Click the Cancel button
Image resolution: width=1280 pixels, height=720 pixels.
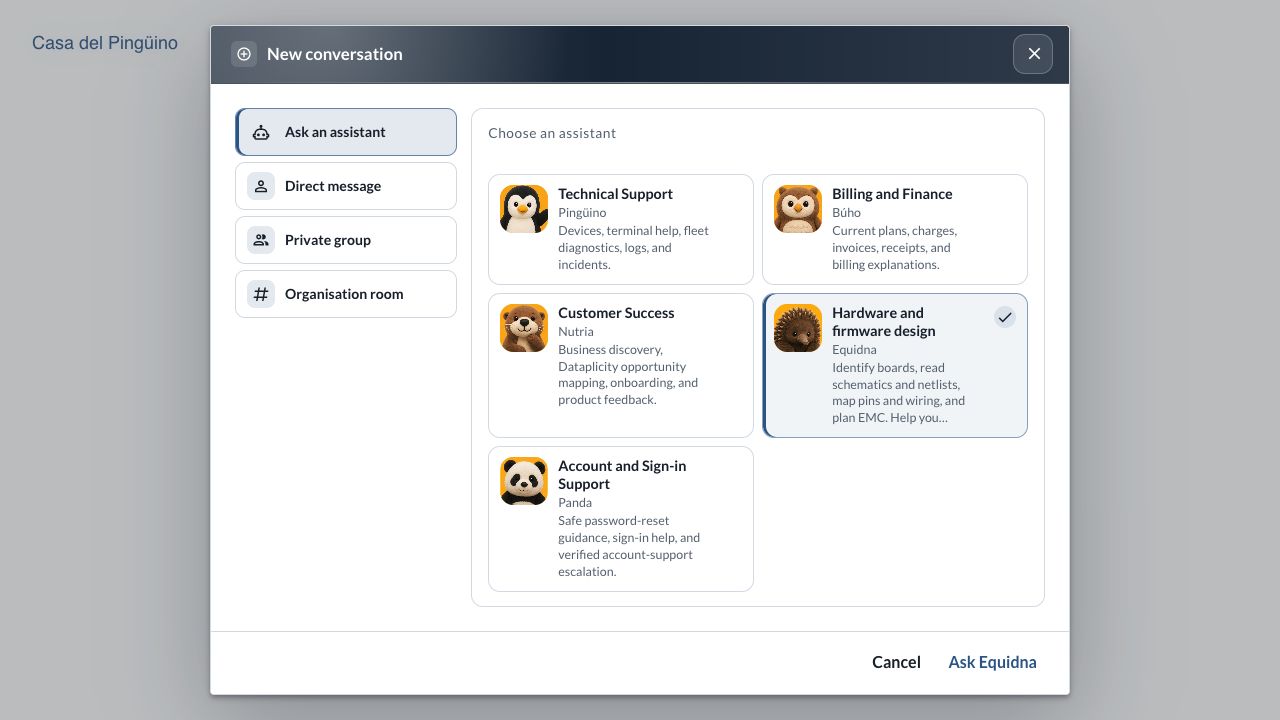[x=896, y=662]
